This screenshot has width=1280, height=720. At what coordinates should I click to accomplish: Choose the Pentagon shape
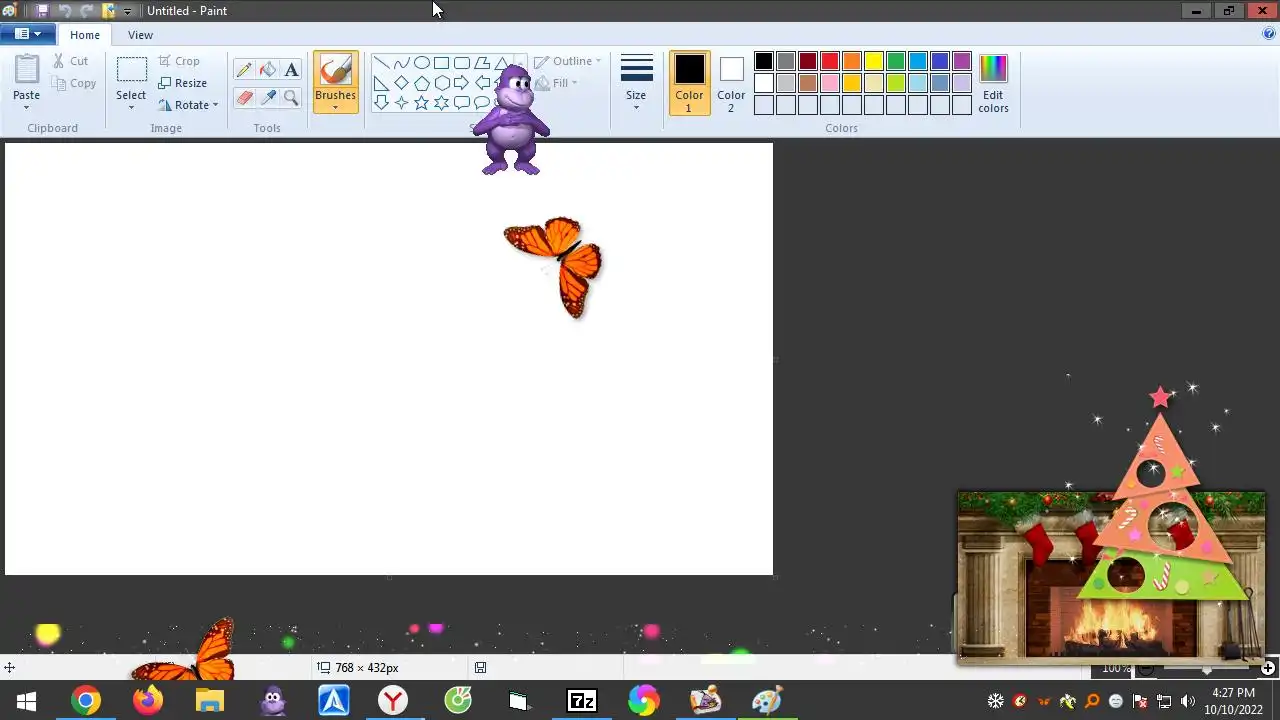pos(421,82)
